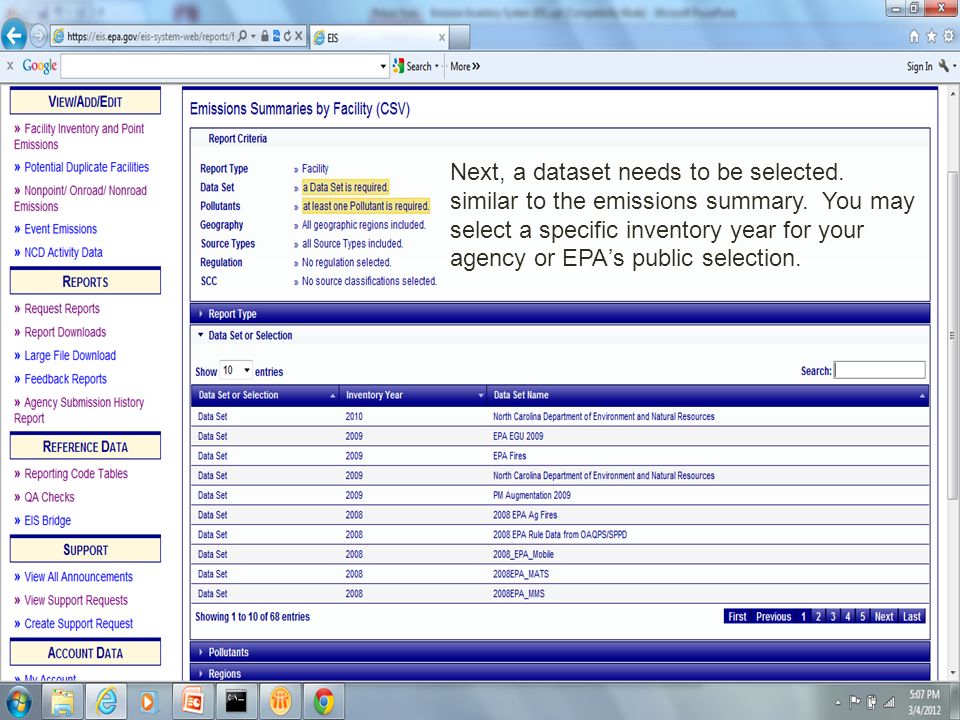Open the Show entries count dropdown
The height and width of the screenshot is (720, 960).
point(236,370)
